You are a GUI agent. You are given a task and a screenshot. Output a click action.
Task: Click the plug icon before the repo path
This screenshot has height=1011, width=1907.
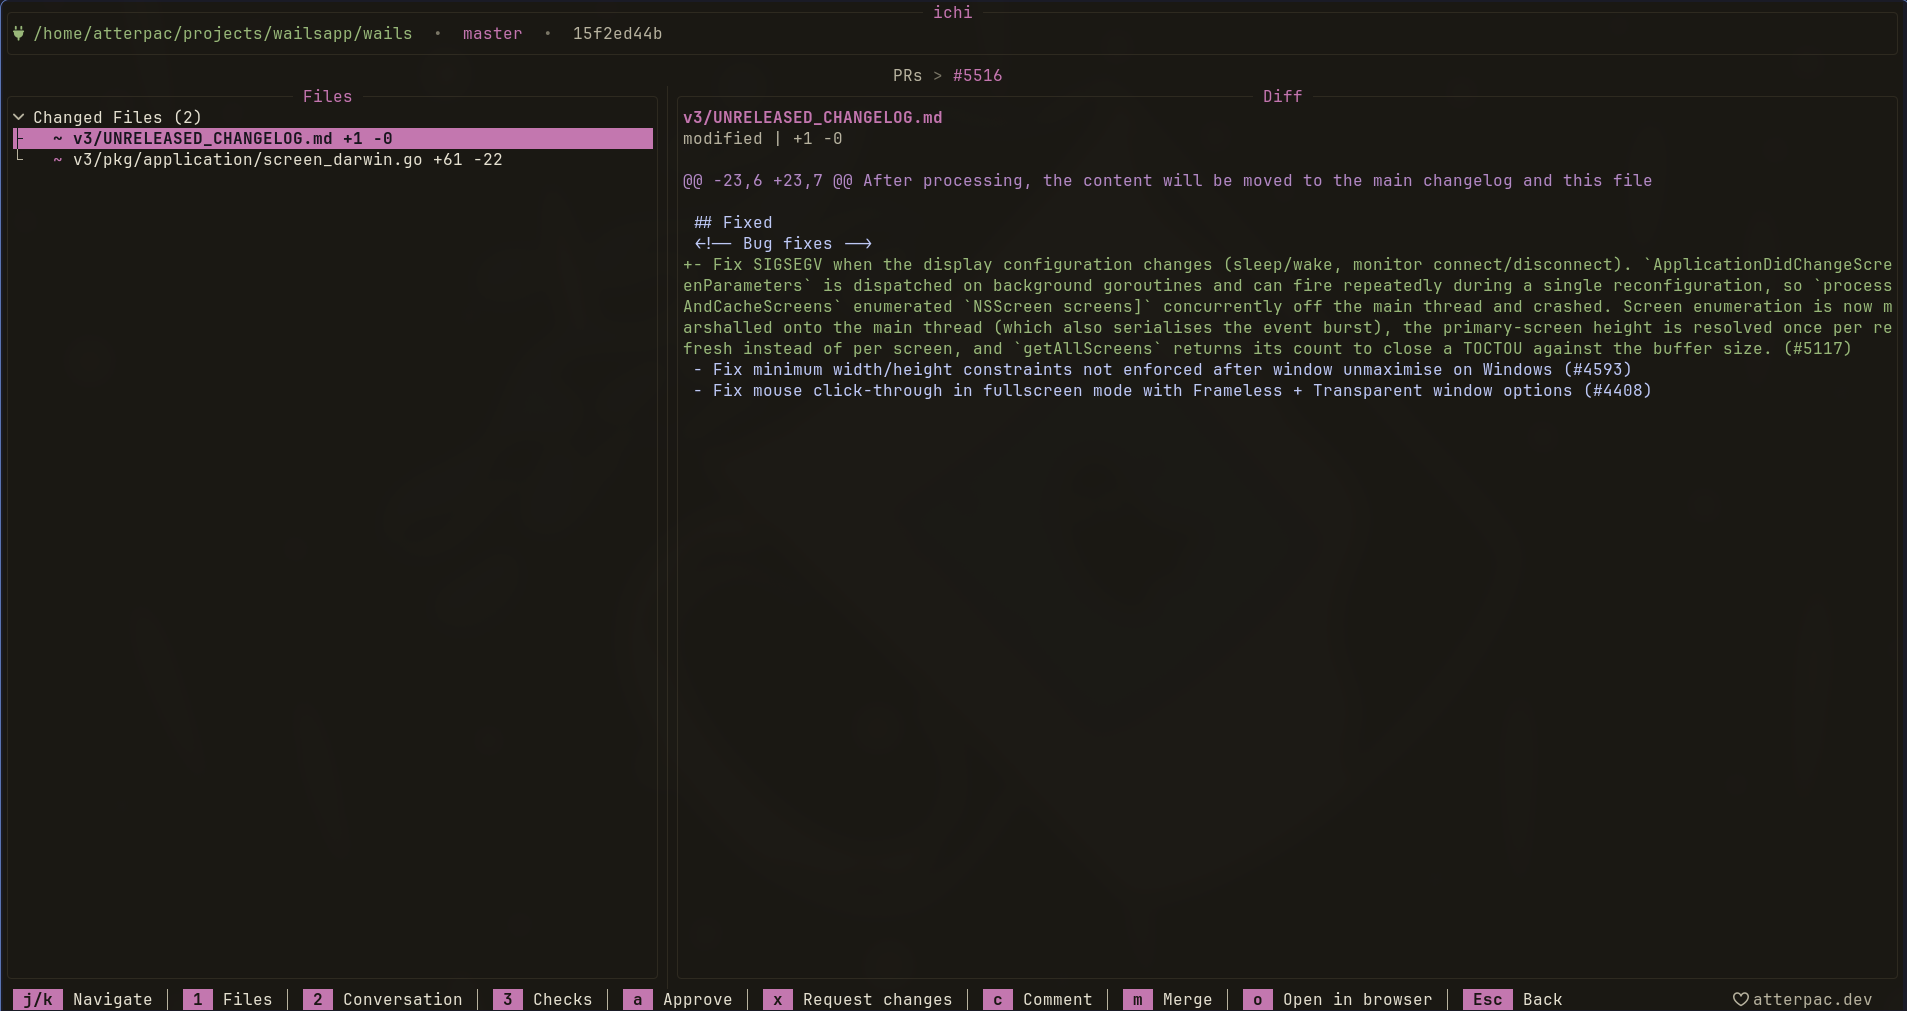(18, 33)
